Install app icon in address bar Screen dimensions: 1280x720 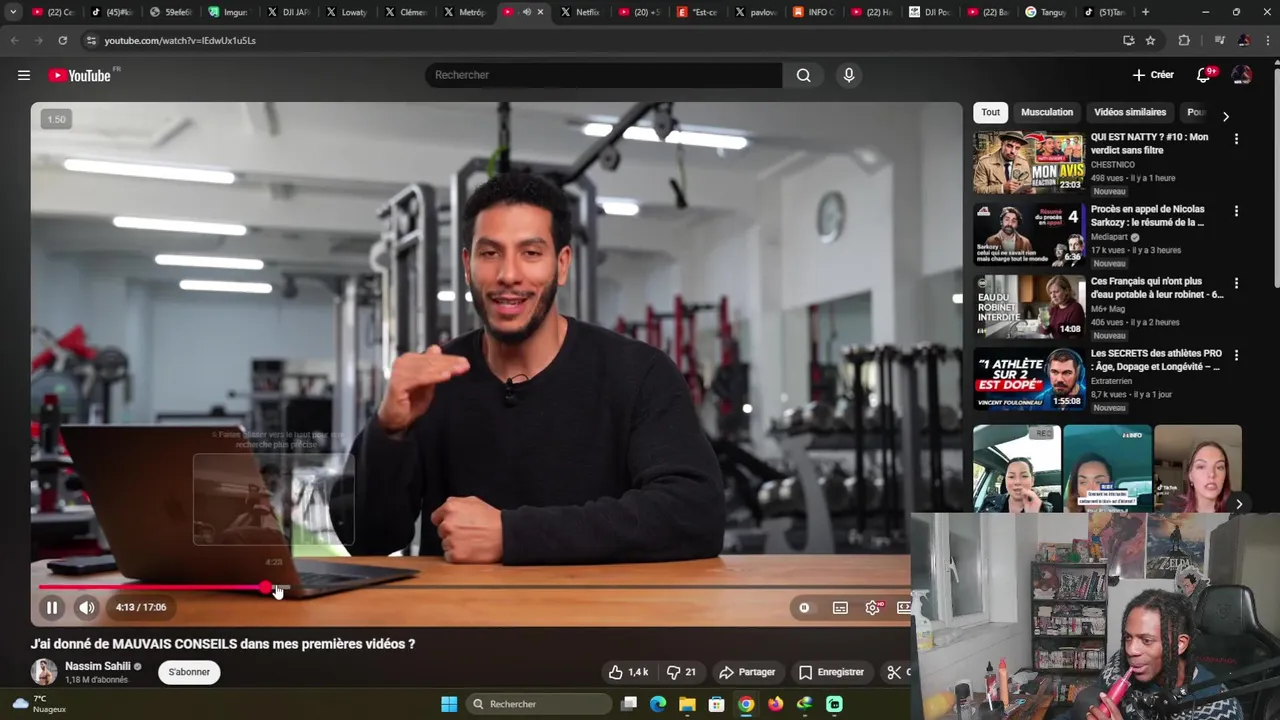[x=1128, y=40]
